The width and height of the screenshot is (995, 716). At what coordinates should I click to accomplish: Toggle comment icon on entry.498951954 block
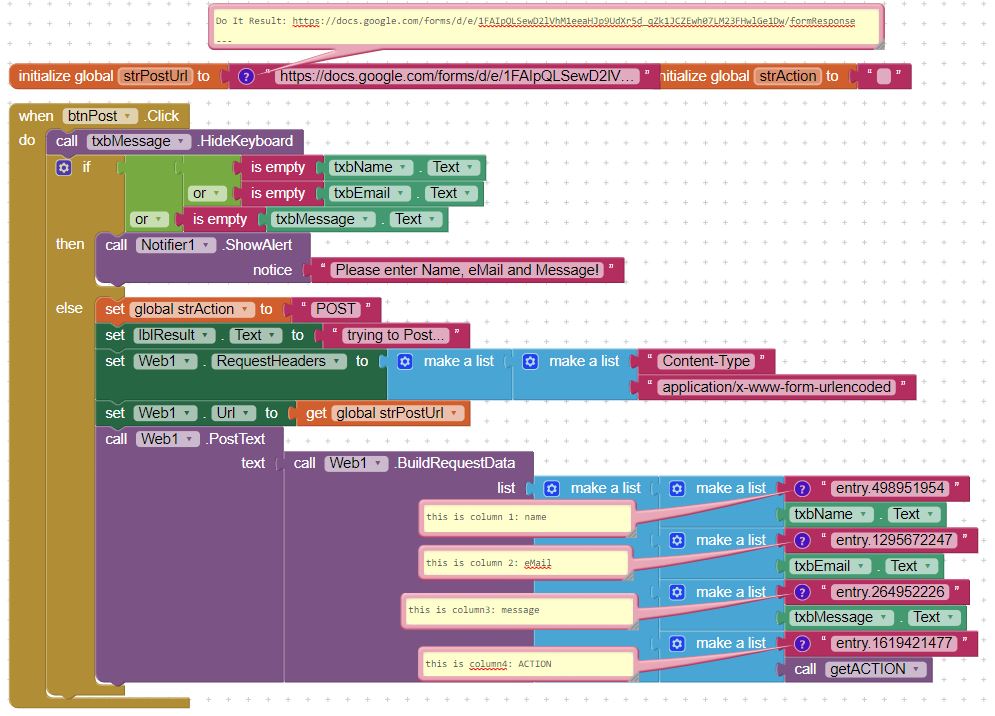(802, 488)
